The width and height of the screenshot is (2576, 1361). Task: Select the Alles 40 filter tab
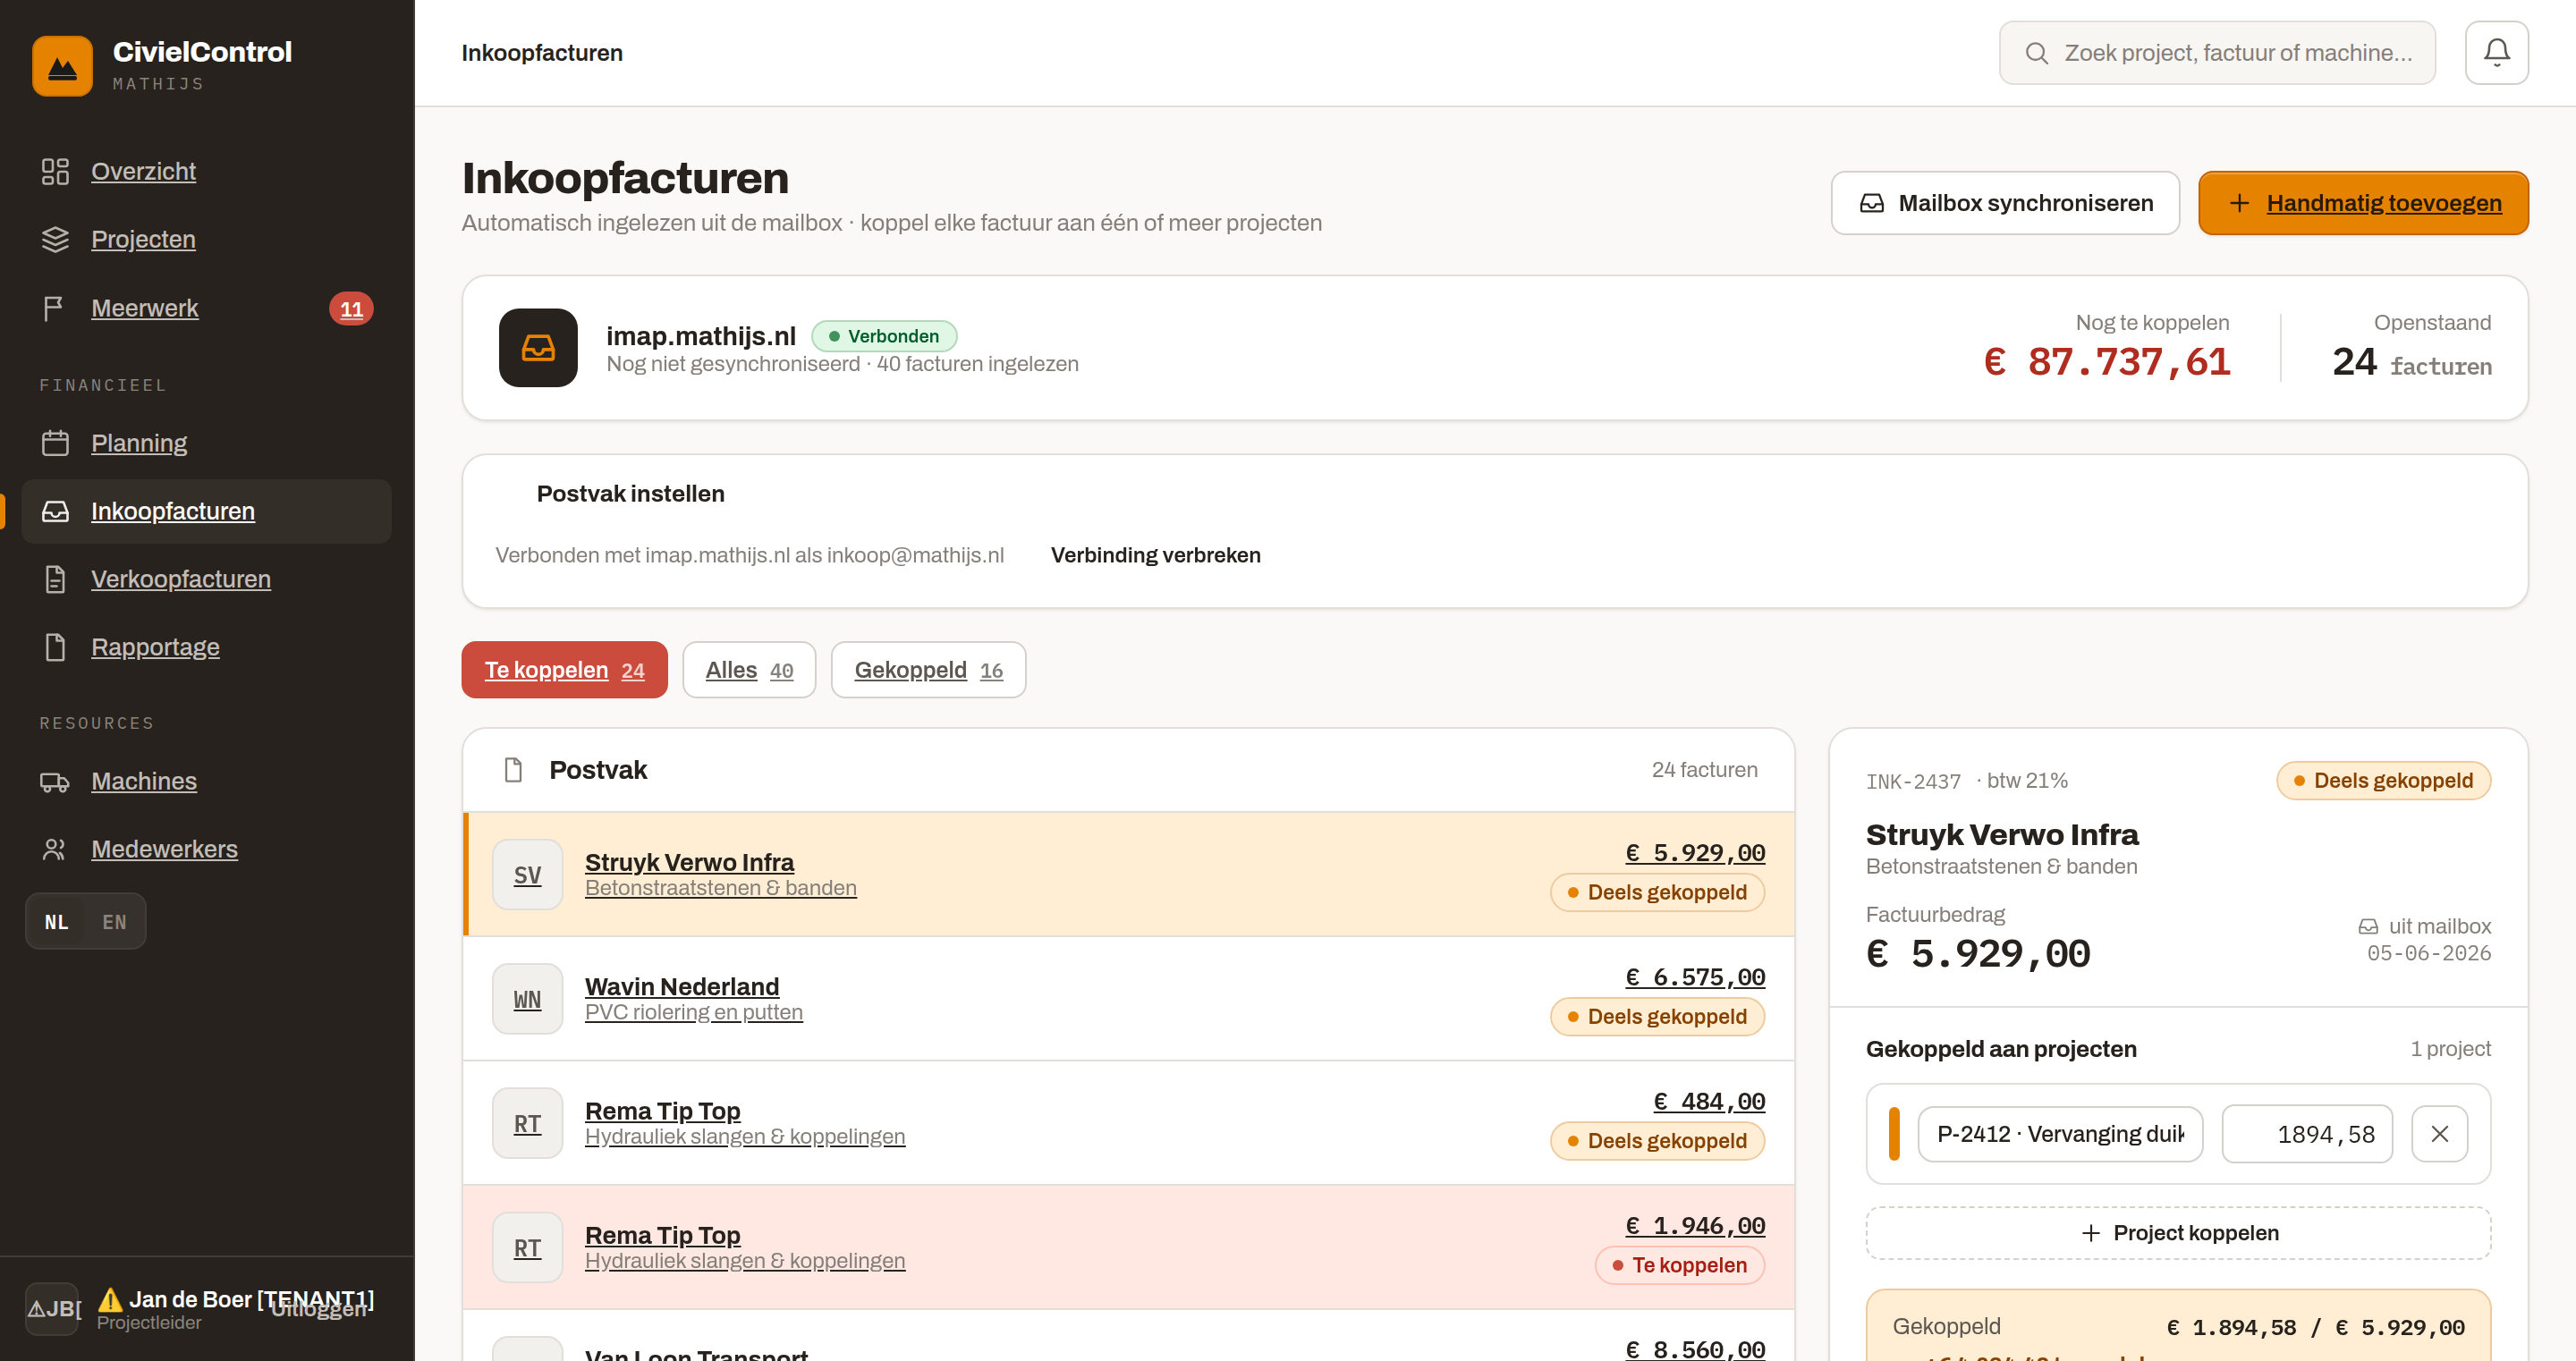point(749,670)
